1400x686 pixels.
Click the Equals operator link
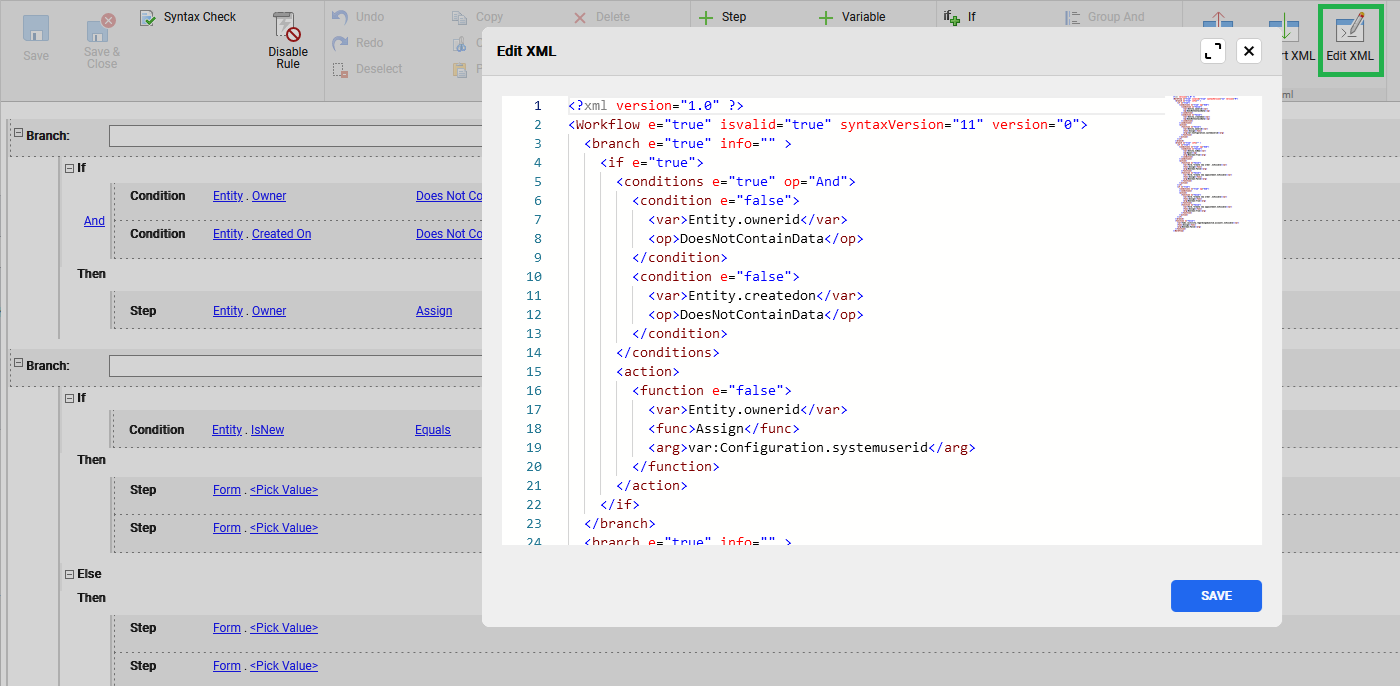tap(433, 430)
